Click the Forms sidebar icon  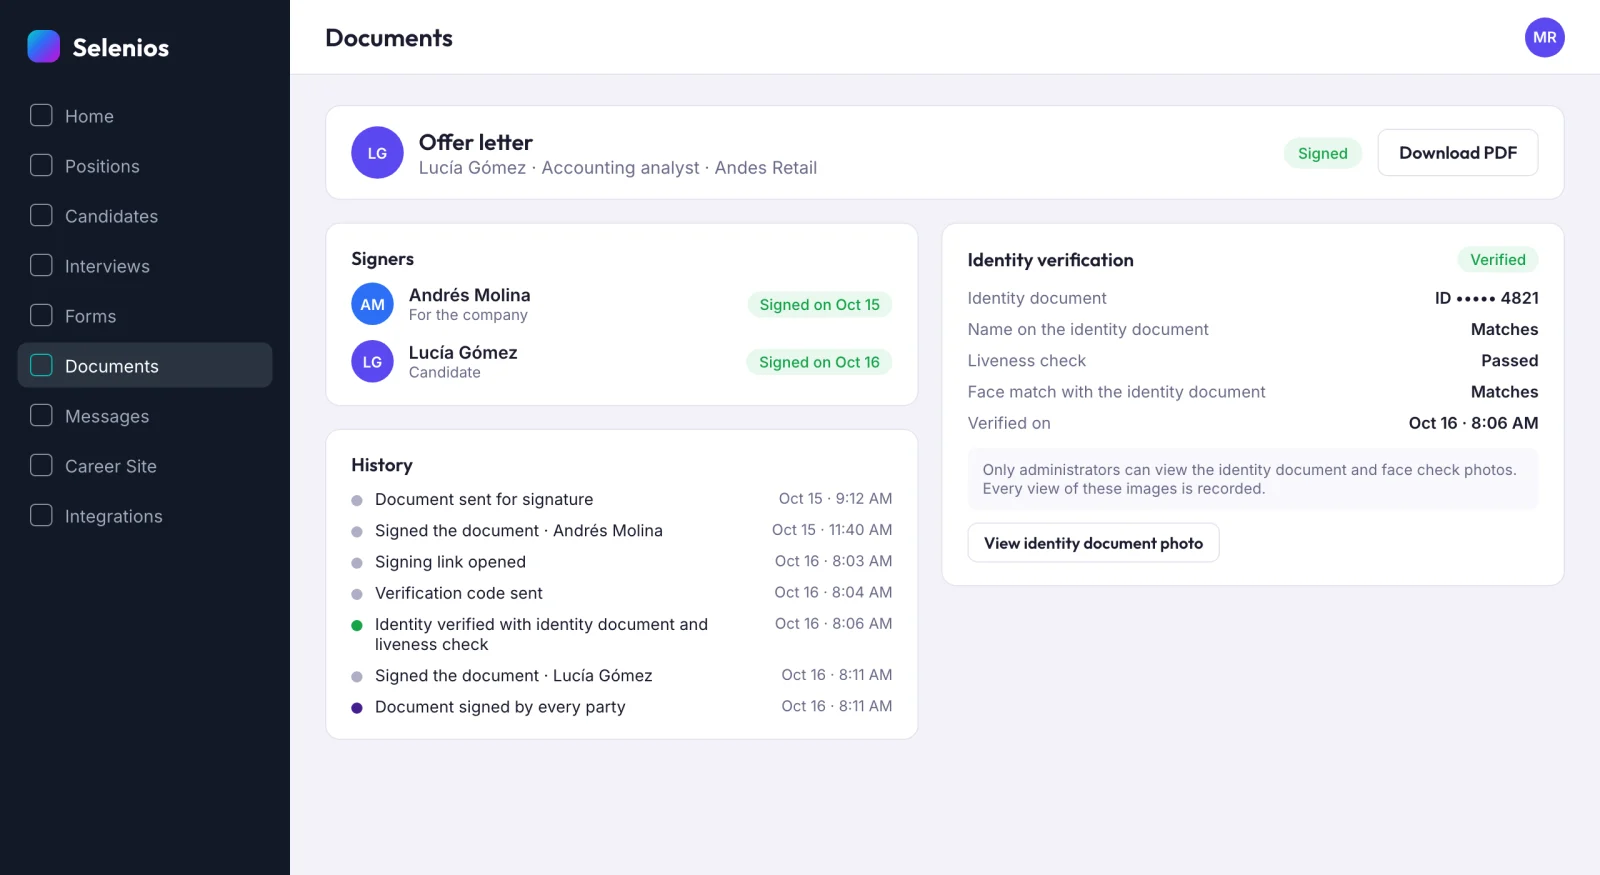(x=41, y=315)
